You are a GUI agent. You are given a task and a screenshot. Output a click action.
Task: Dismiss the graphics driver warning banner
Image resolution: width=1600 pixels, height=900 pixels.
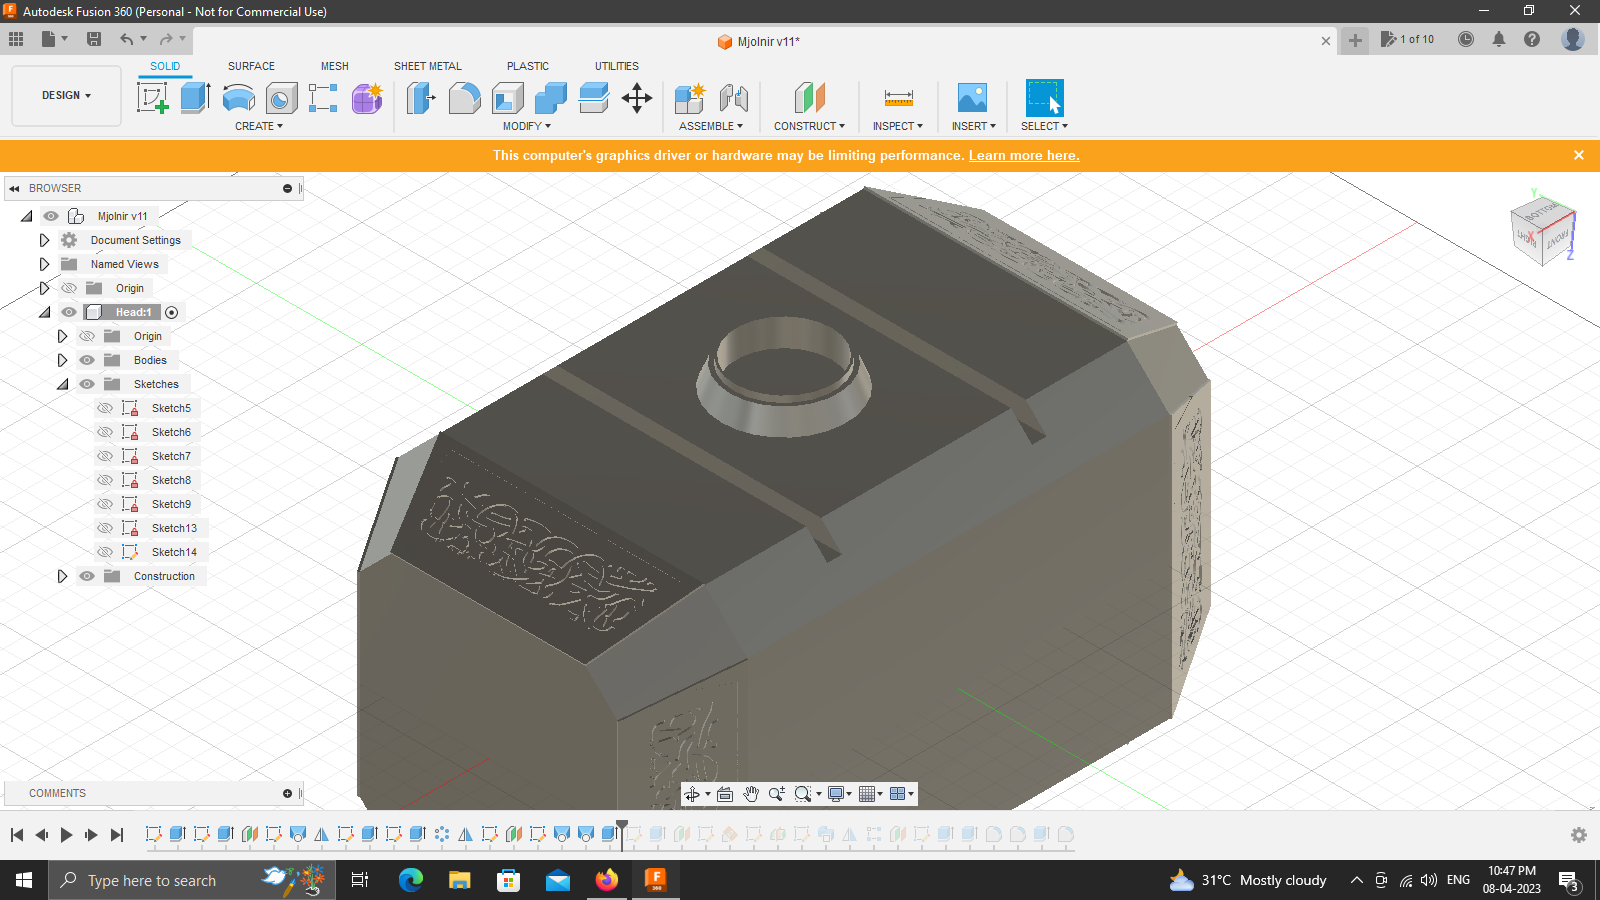(x=1579, y=155)
